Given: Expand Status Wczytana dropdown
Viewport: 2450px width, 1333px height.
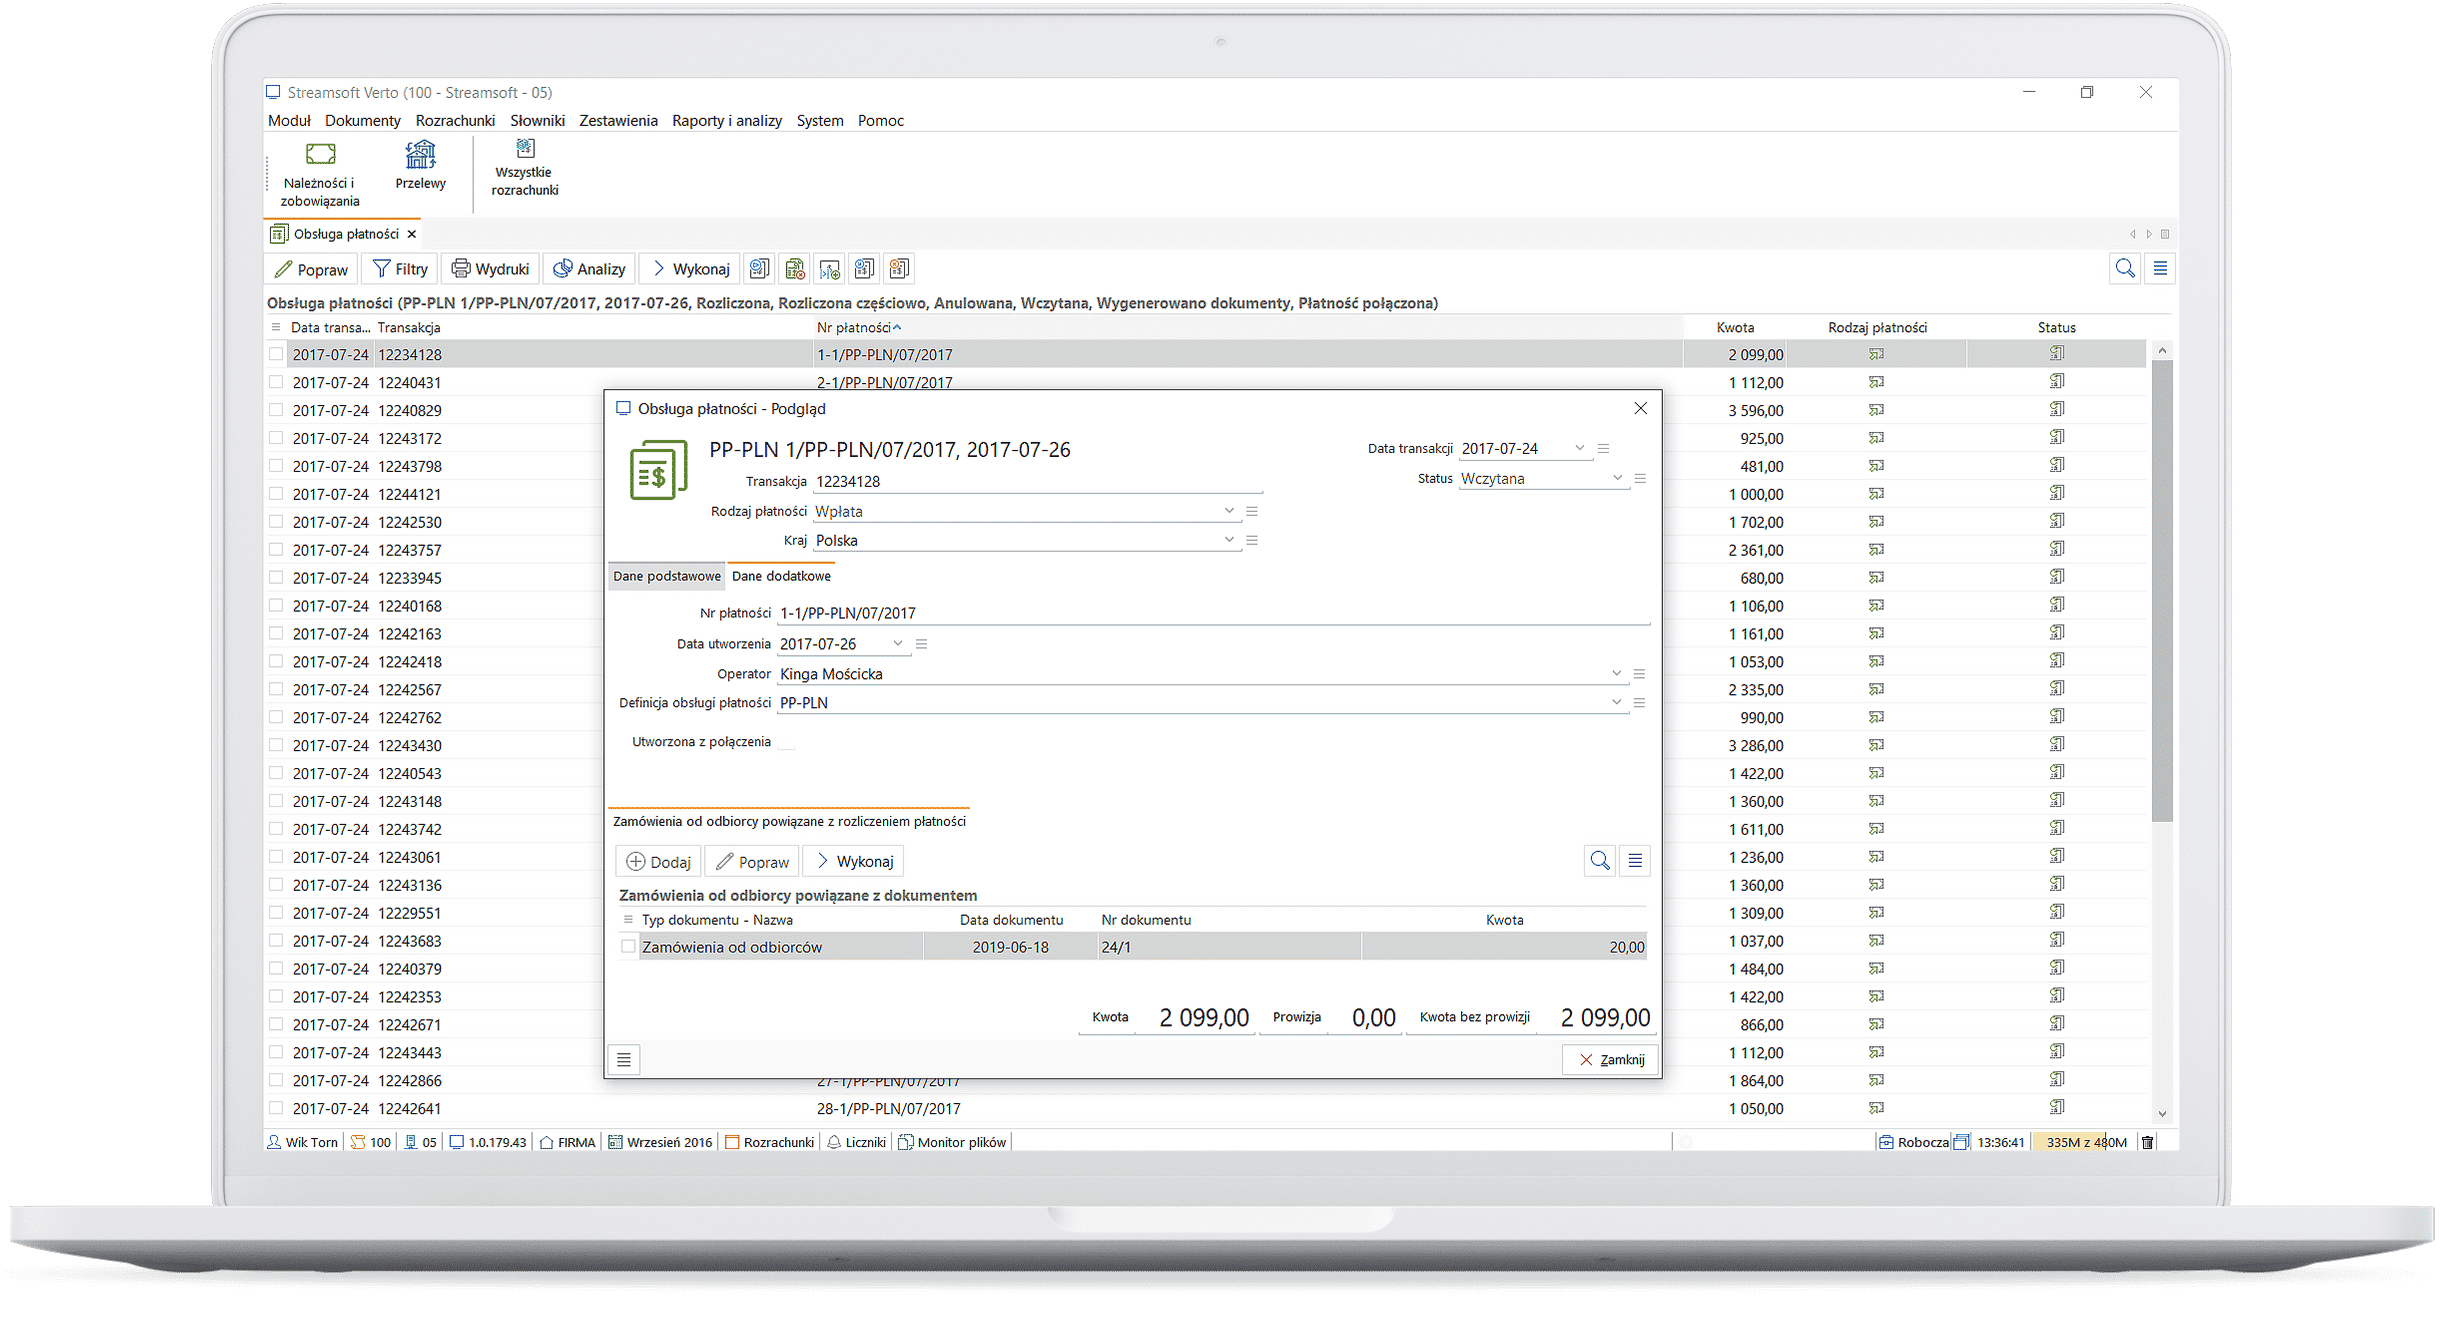Looking at the screenshot, I should pyautogui.click(x=1617, y=478).
